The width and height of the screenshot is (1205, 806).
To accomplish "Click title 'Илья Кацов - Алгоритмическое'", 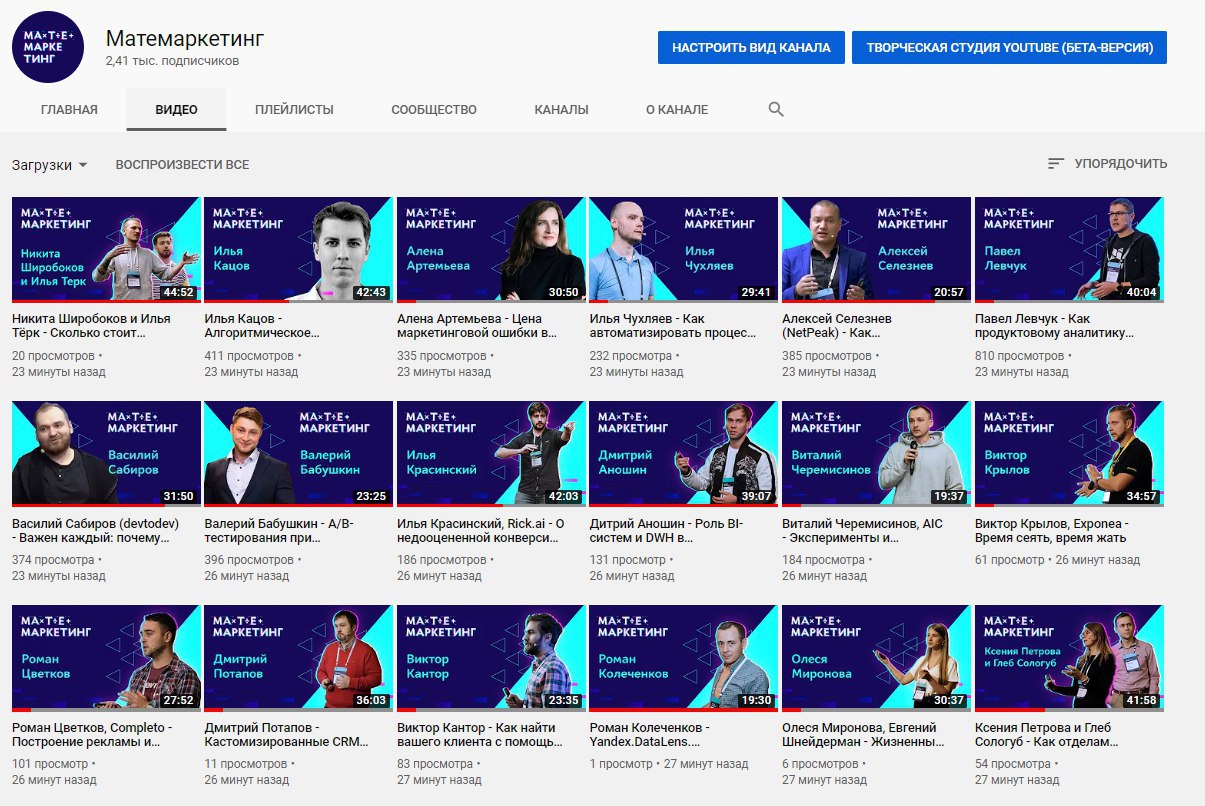I will 262,325.
